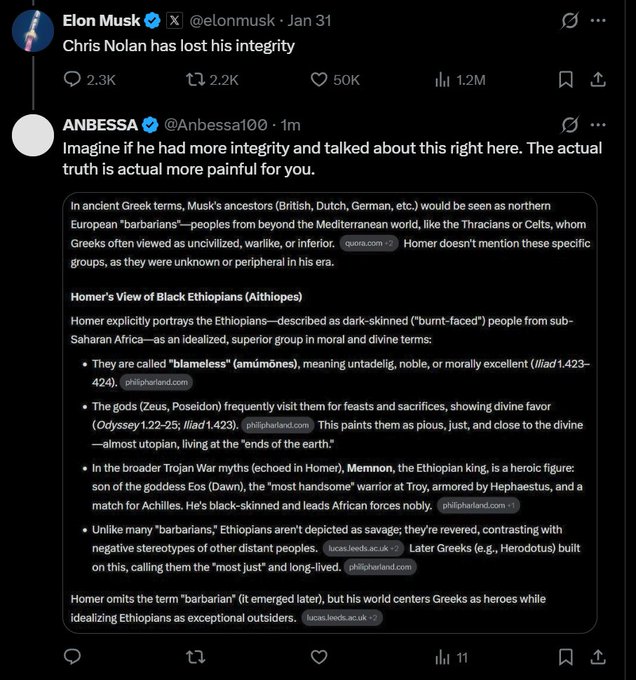Open more options on ANBESSA's reply

598,124
